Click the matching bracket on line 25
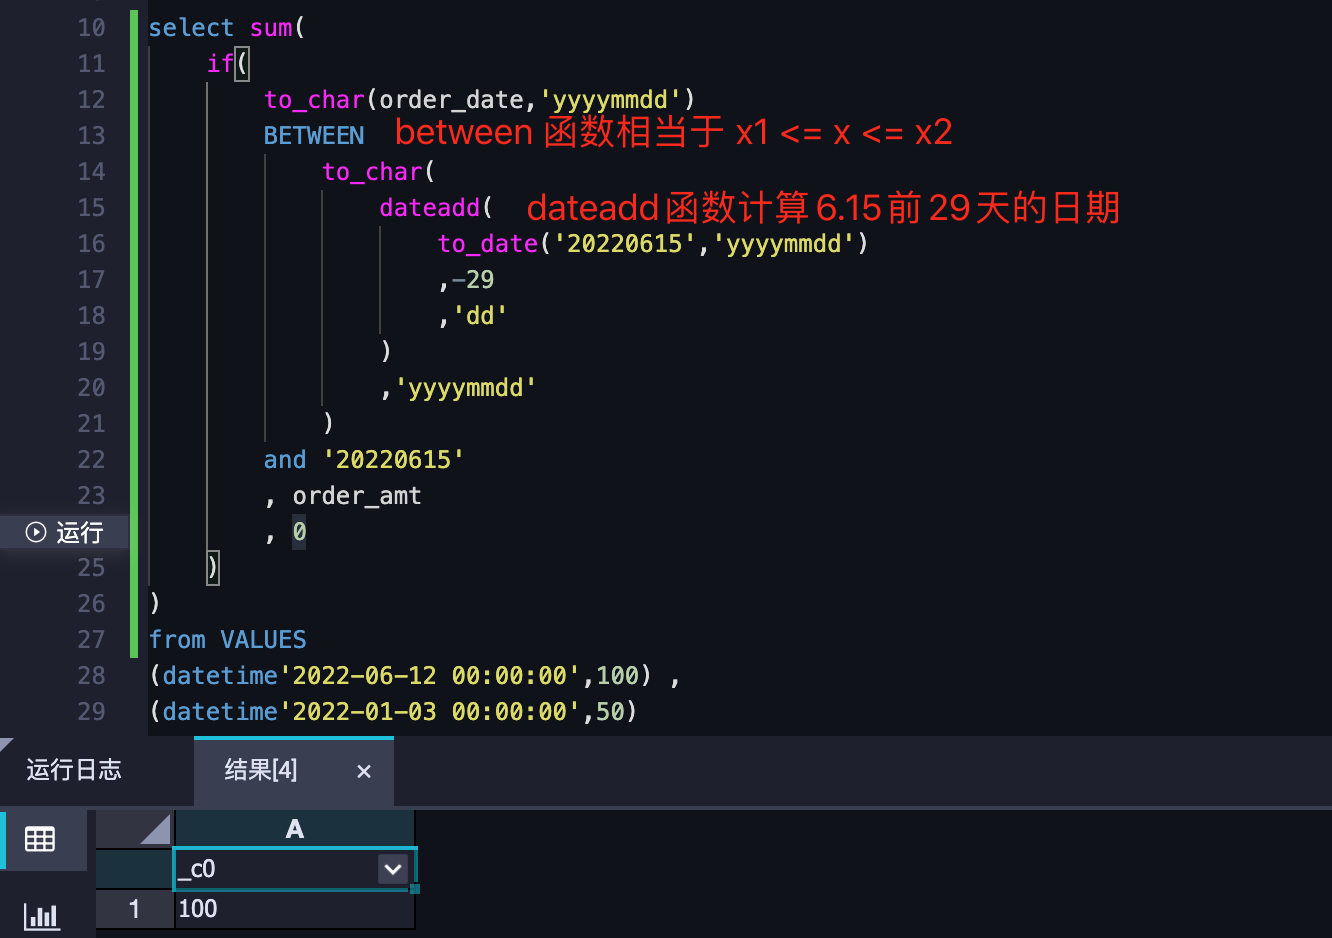1332x938 pixels. coord(213,568)
